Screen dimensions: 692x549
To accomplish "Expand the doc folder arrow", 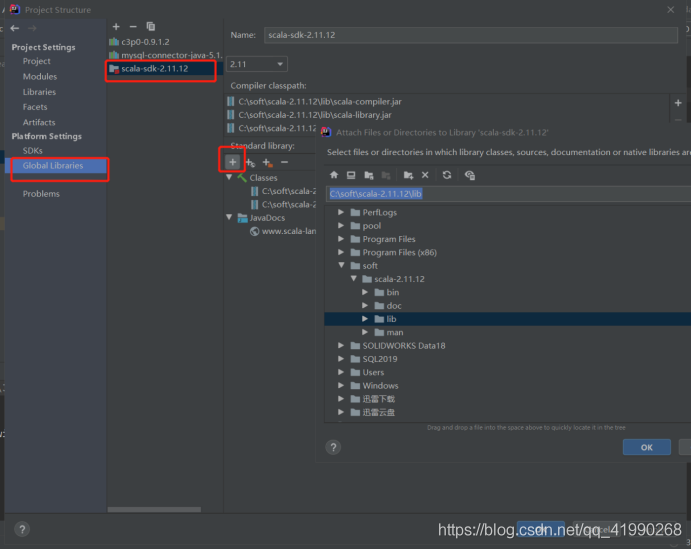I will (365, 305).
